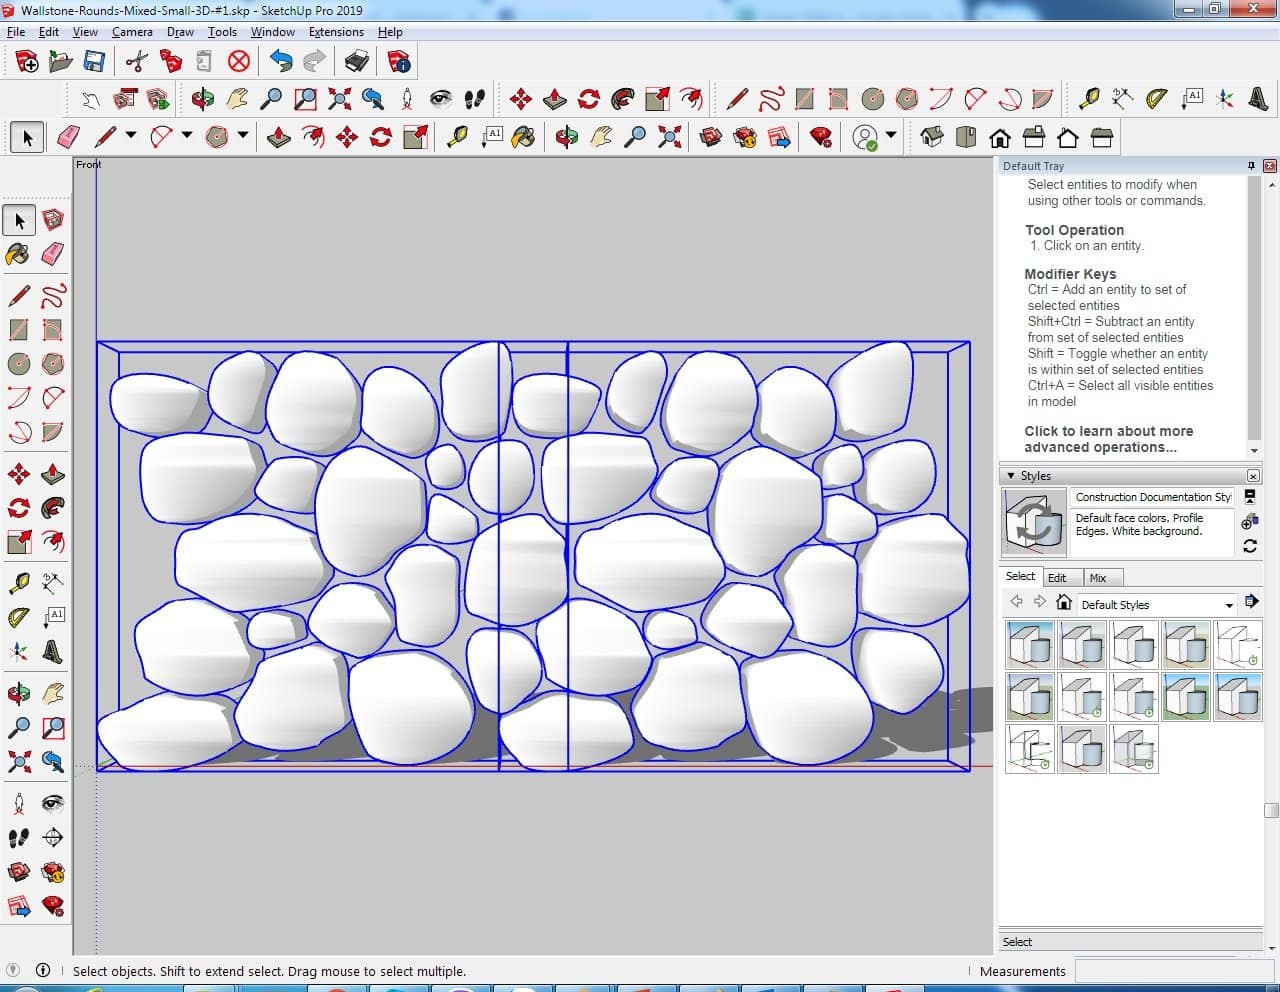Image resolution: width=1280 pixels, height=992 pixels.
Task: Switch to Iso view with the first house icon
Action: click(x=931, y=137)
